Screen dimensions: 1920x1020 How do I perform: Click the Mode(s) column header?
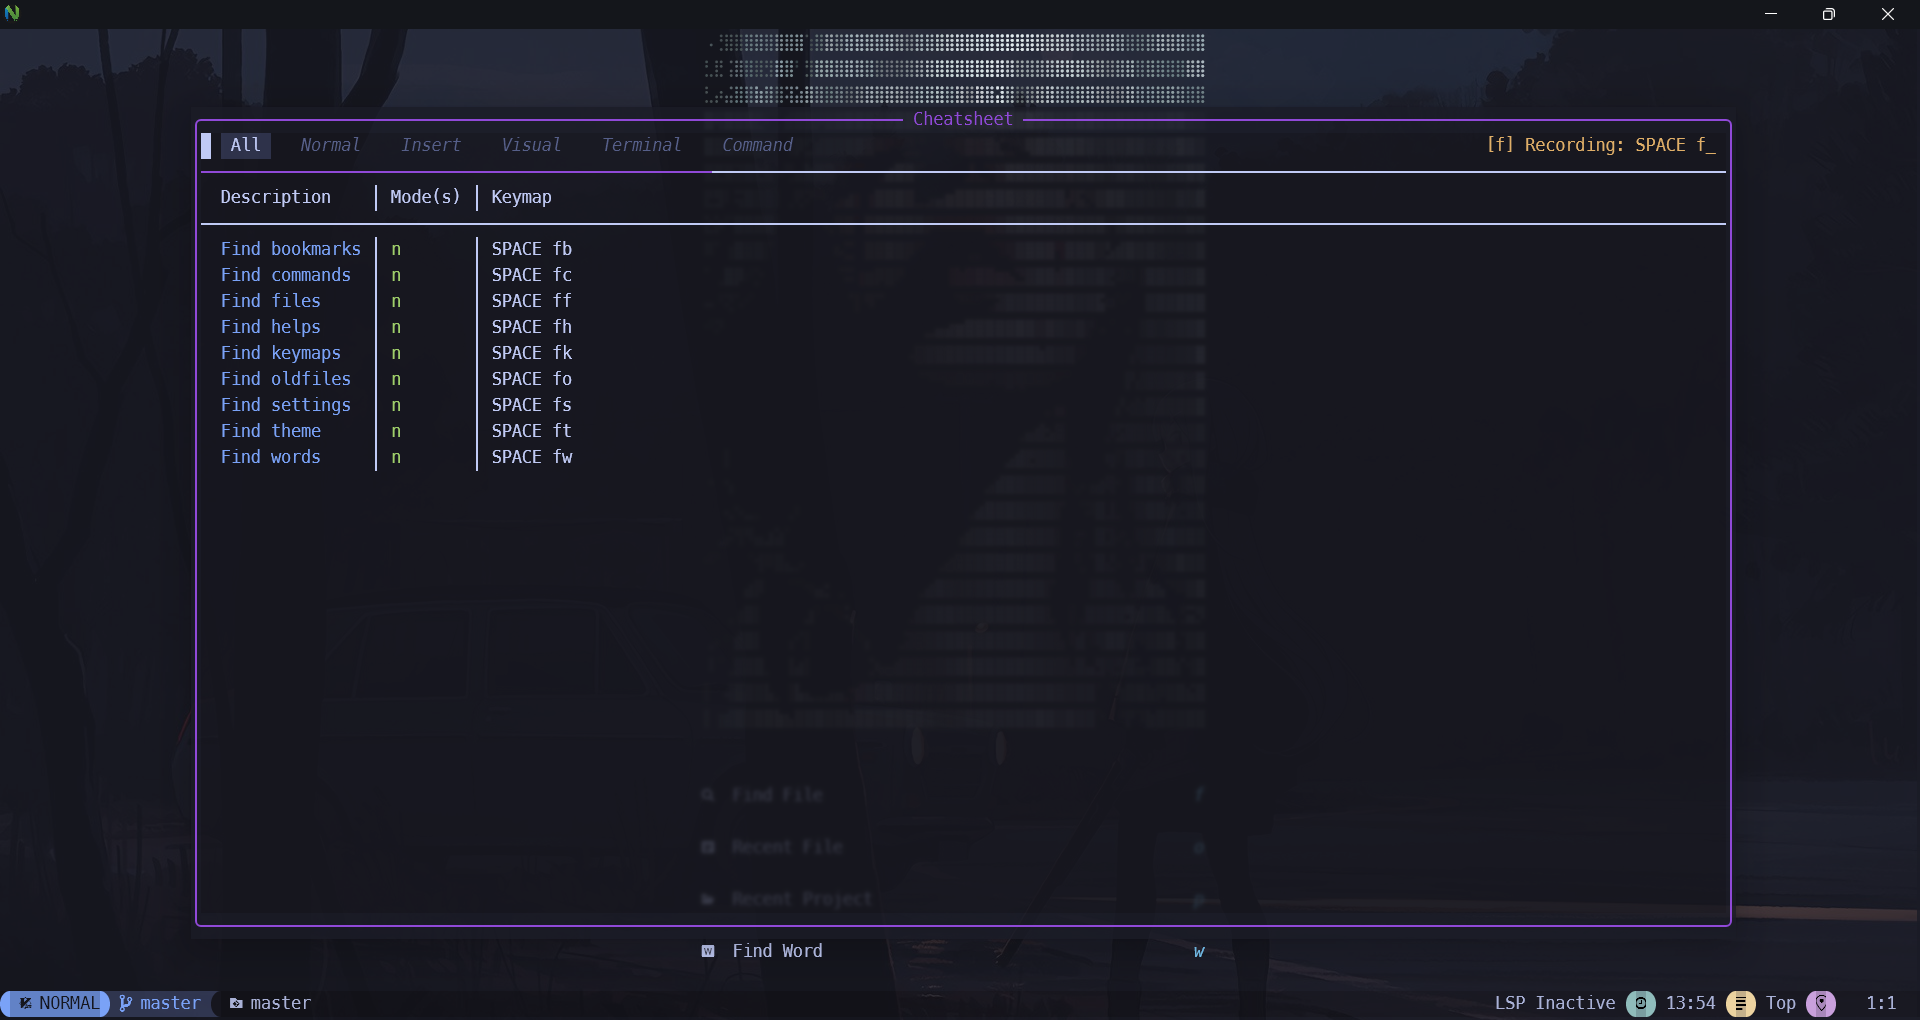(x=425, y=197)
